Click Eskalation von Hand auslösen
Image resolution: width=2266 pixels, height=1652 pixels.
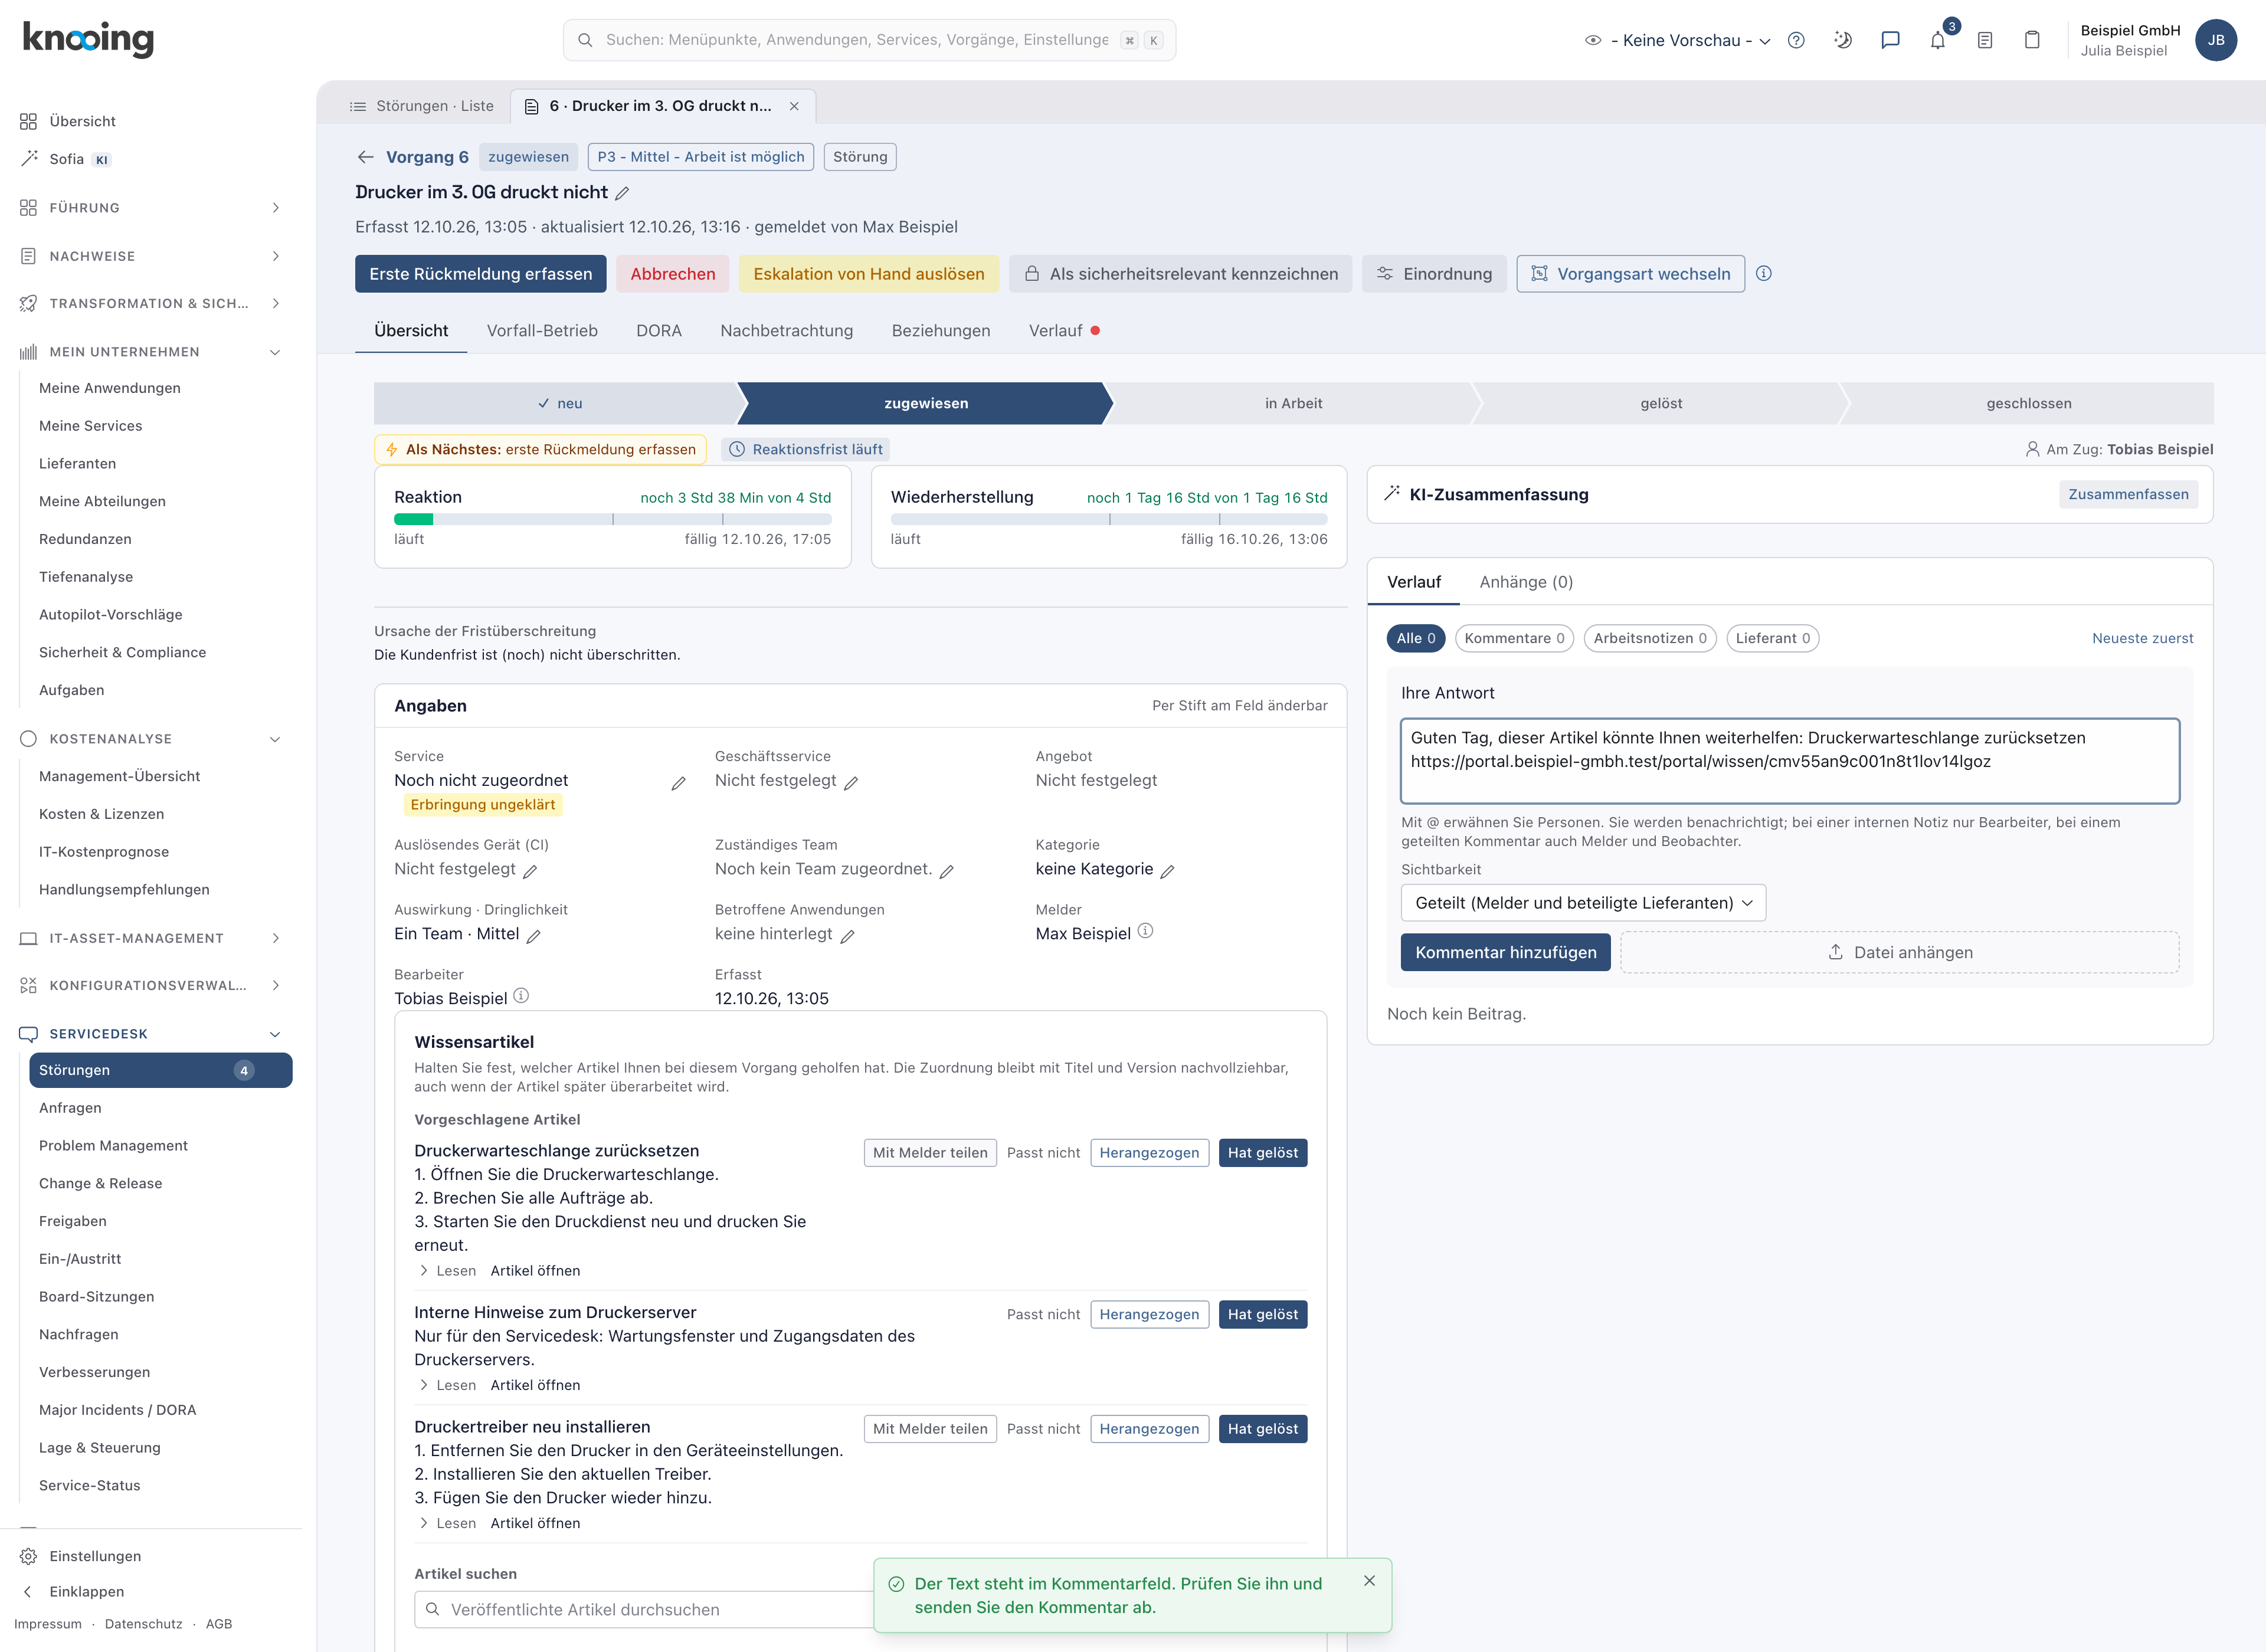click(x=868, y=274)
